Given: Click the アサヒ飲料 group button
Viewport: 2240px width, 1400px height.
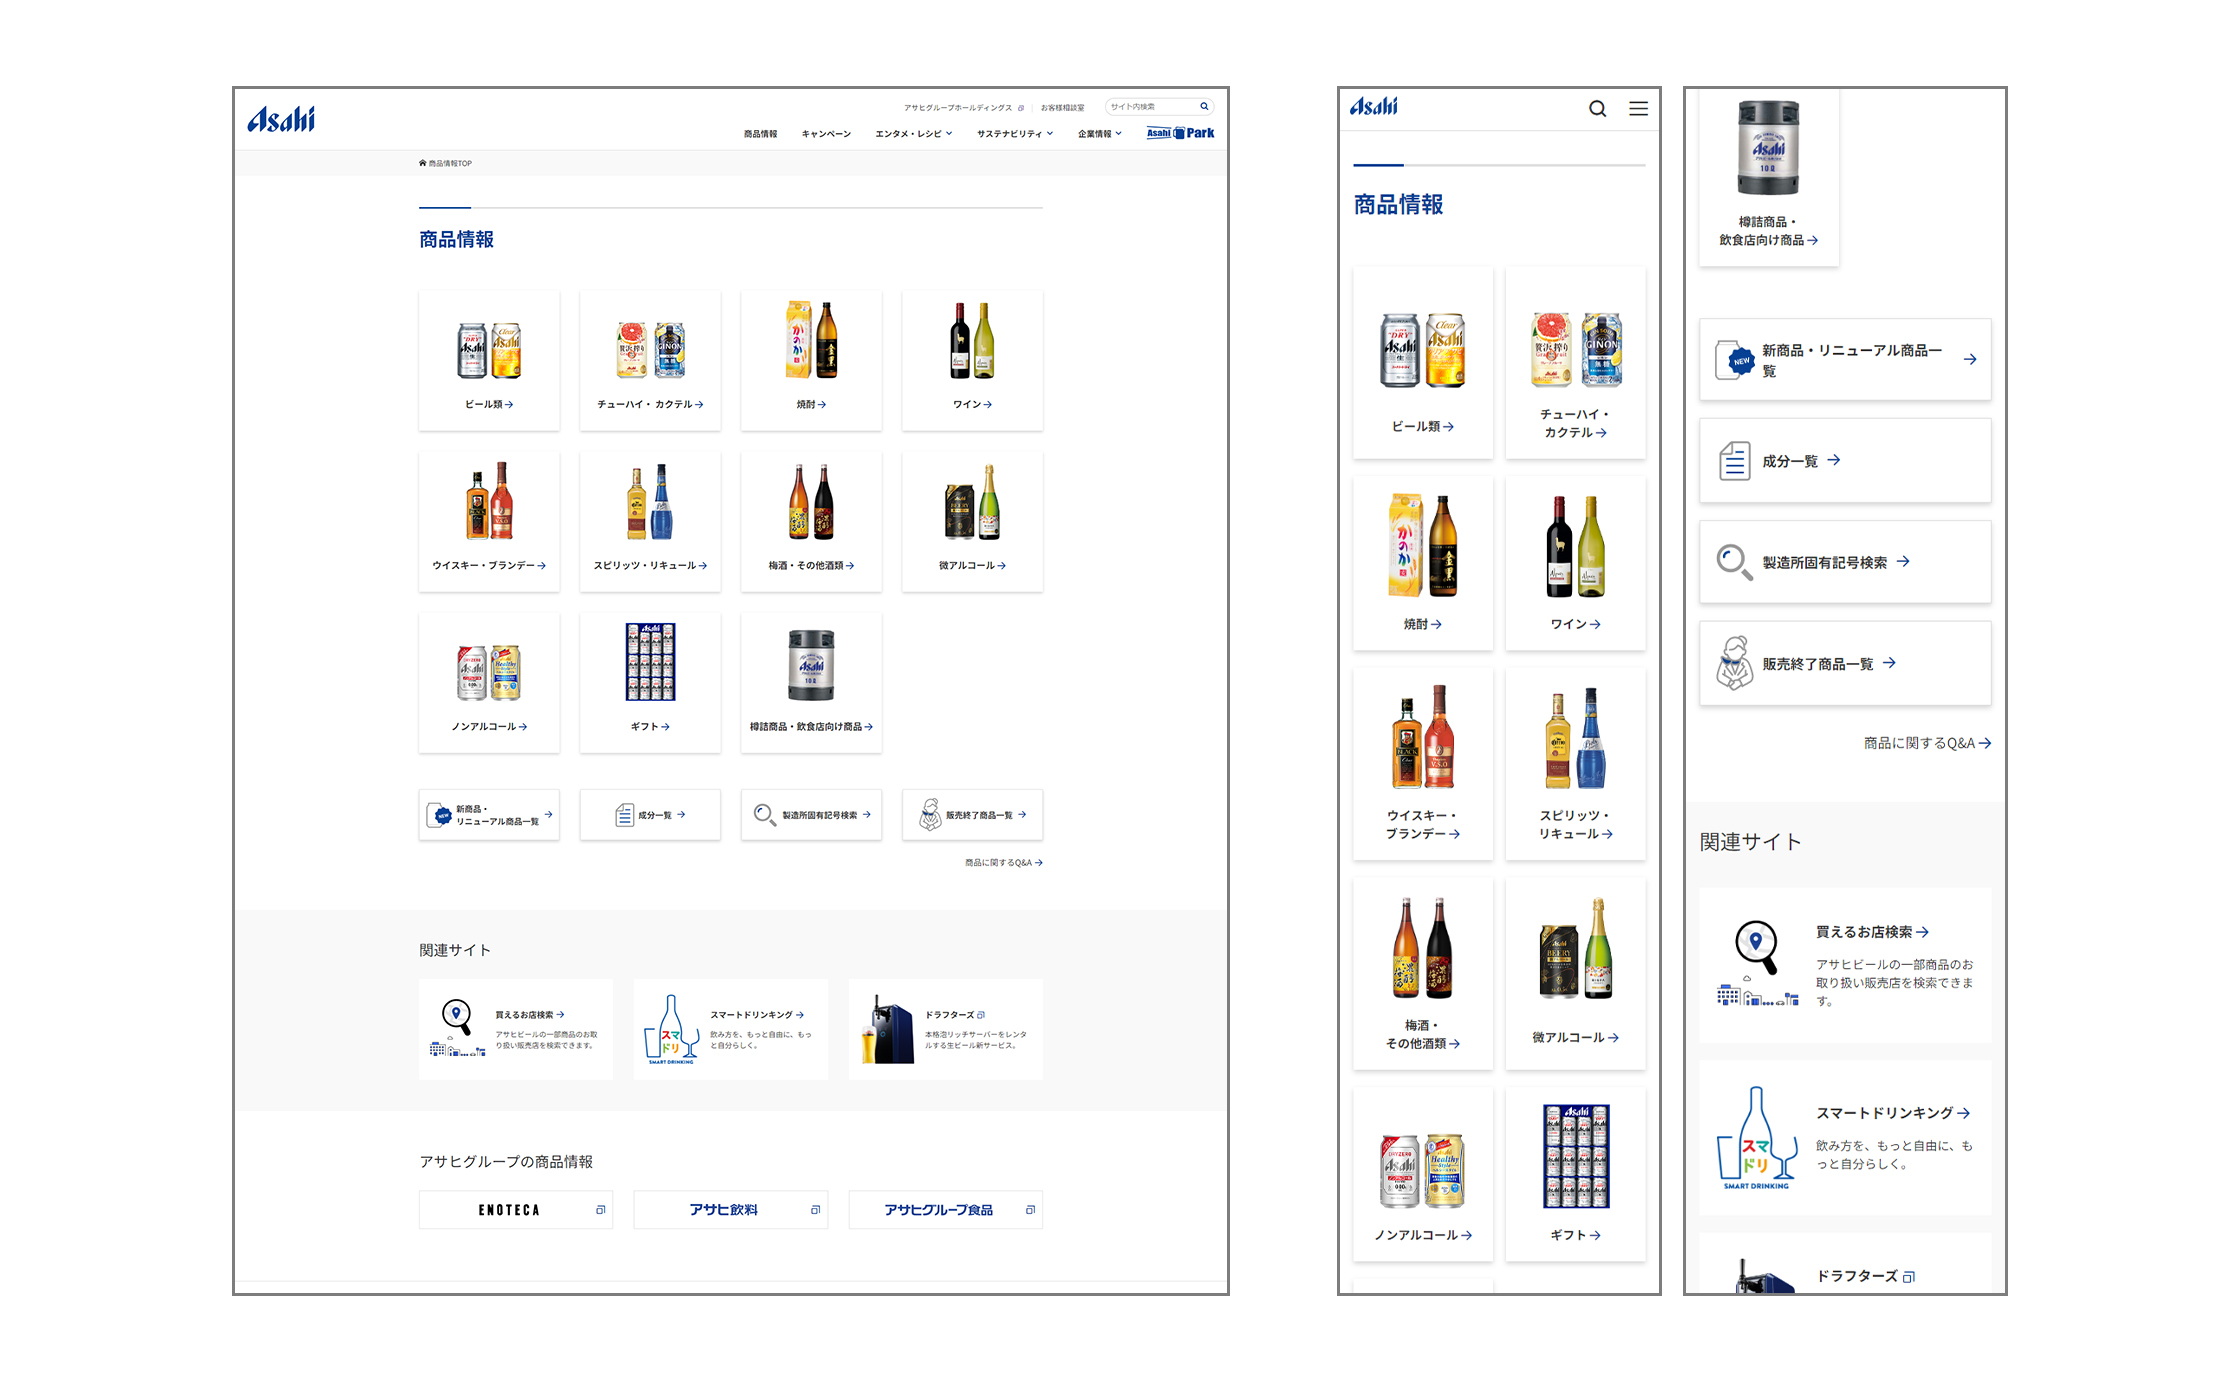Looking at the screenshot, I should [731, 1210].
